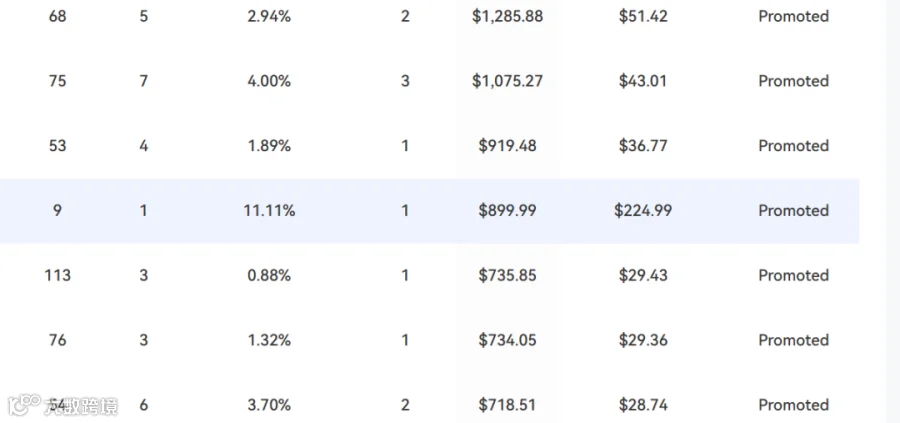This screenshot has height=423, width=900.
Task: Select the 2.94% percentage cell
Action: coord(269,16)
